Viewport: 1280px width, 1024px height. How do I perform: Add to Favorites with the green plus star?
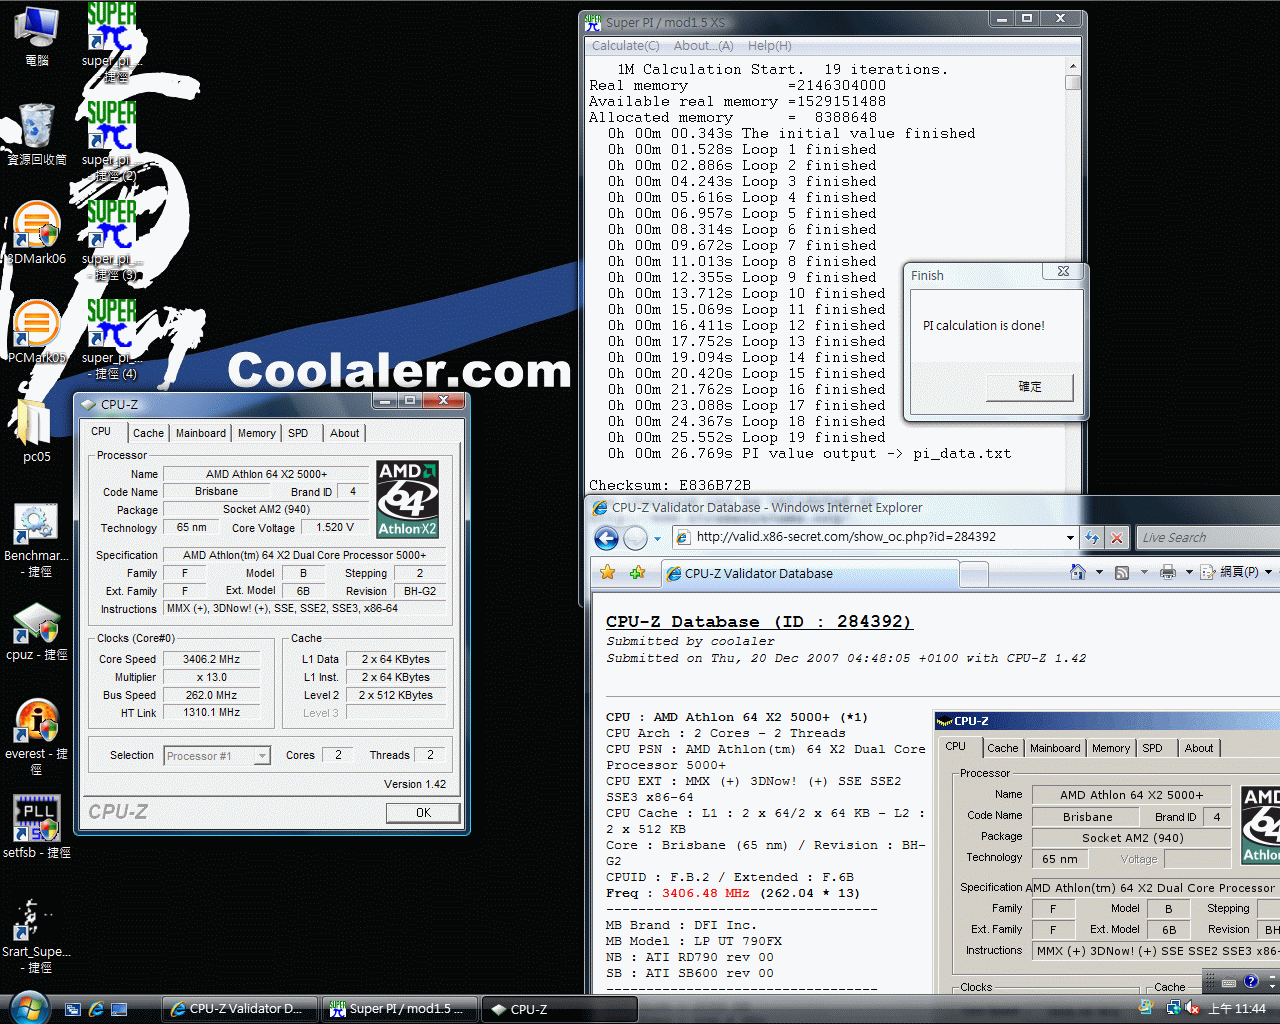[637, 572]
